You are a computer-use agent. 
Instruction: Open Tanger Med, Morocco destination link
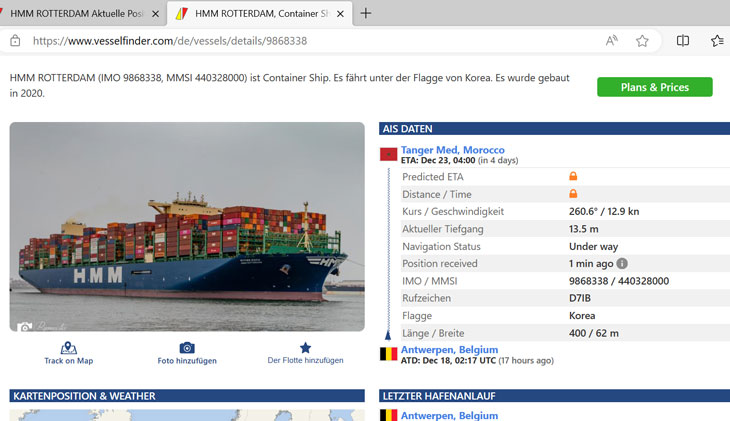point(452,150)
